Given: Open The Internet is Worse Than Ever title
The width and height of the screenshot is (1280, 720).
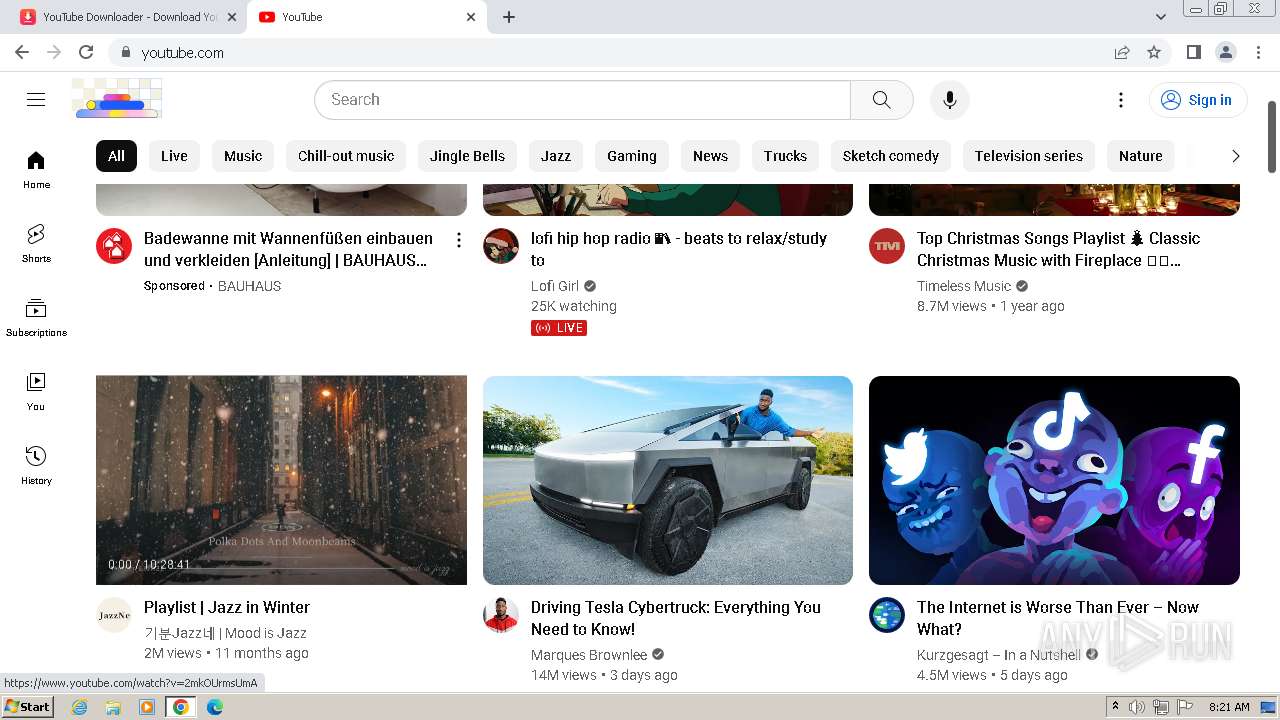Looking at the screenshot, I should tap(1058, 618).
